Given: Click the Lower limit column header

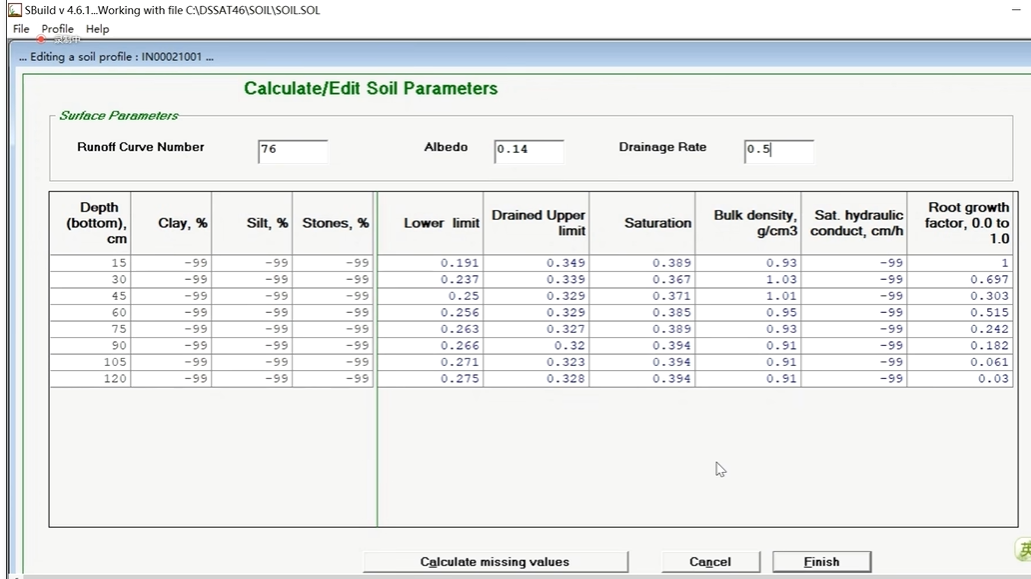Looking at the screenshot, I should (431, 223).
